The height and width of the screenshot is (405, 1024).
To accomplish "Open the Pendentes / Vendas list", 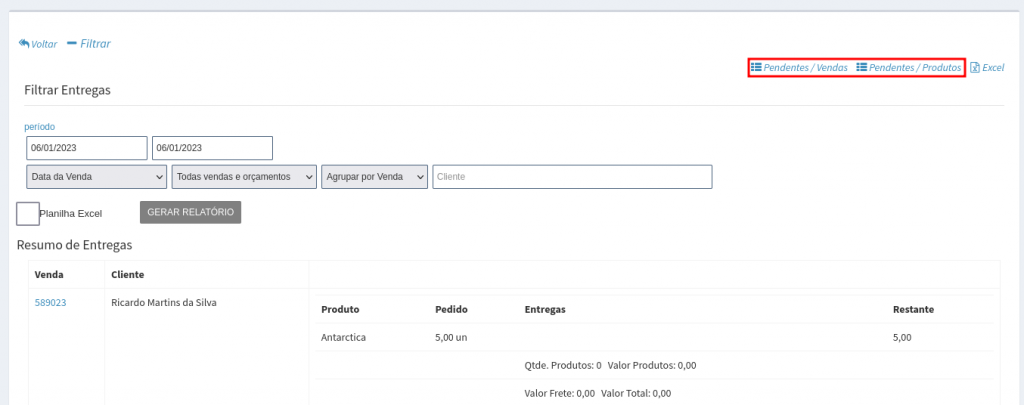I will pos(799,68).
